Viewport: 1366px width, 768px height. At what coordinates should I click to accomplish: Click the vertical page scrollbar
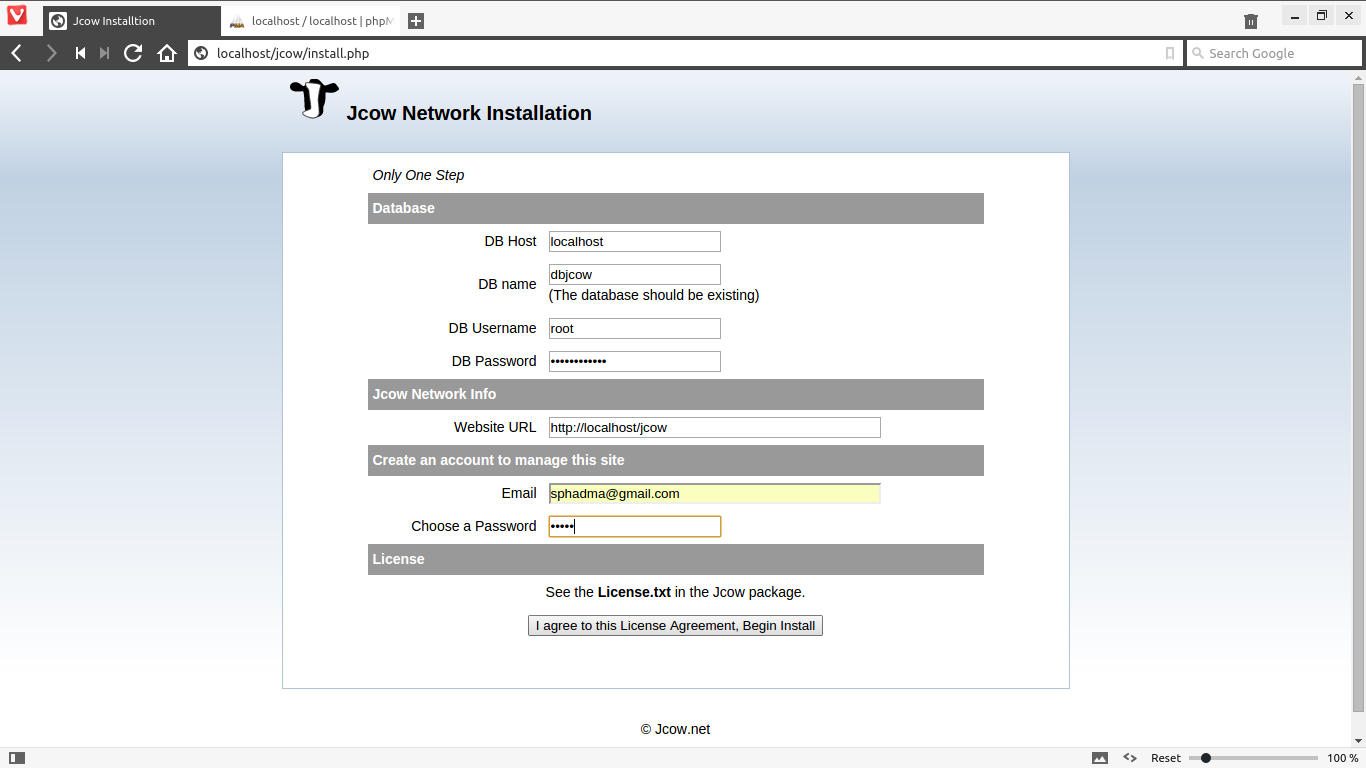point(1358,397)
